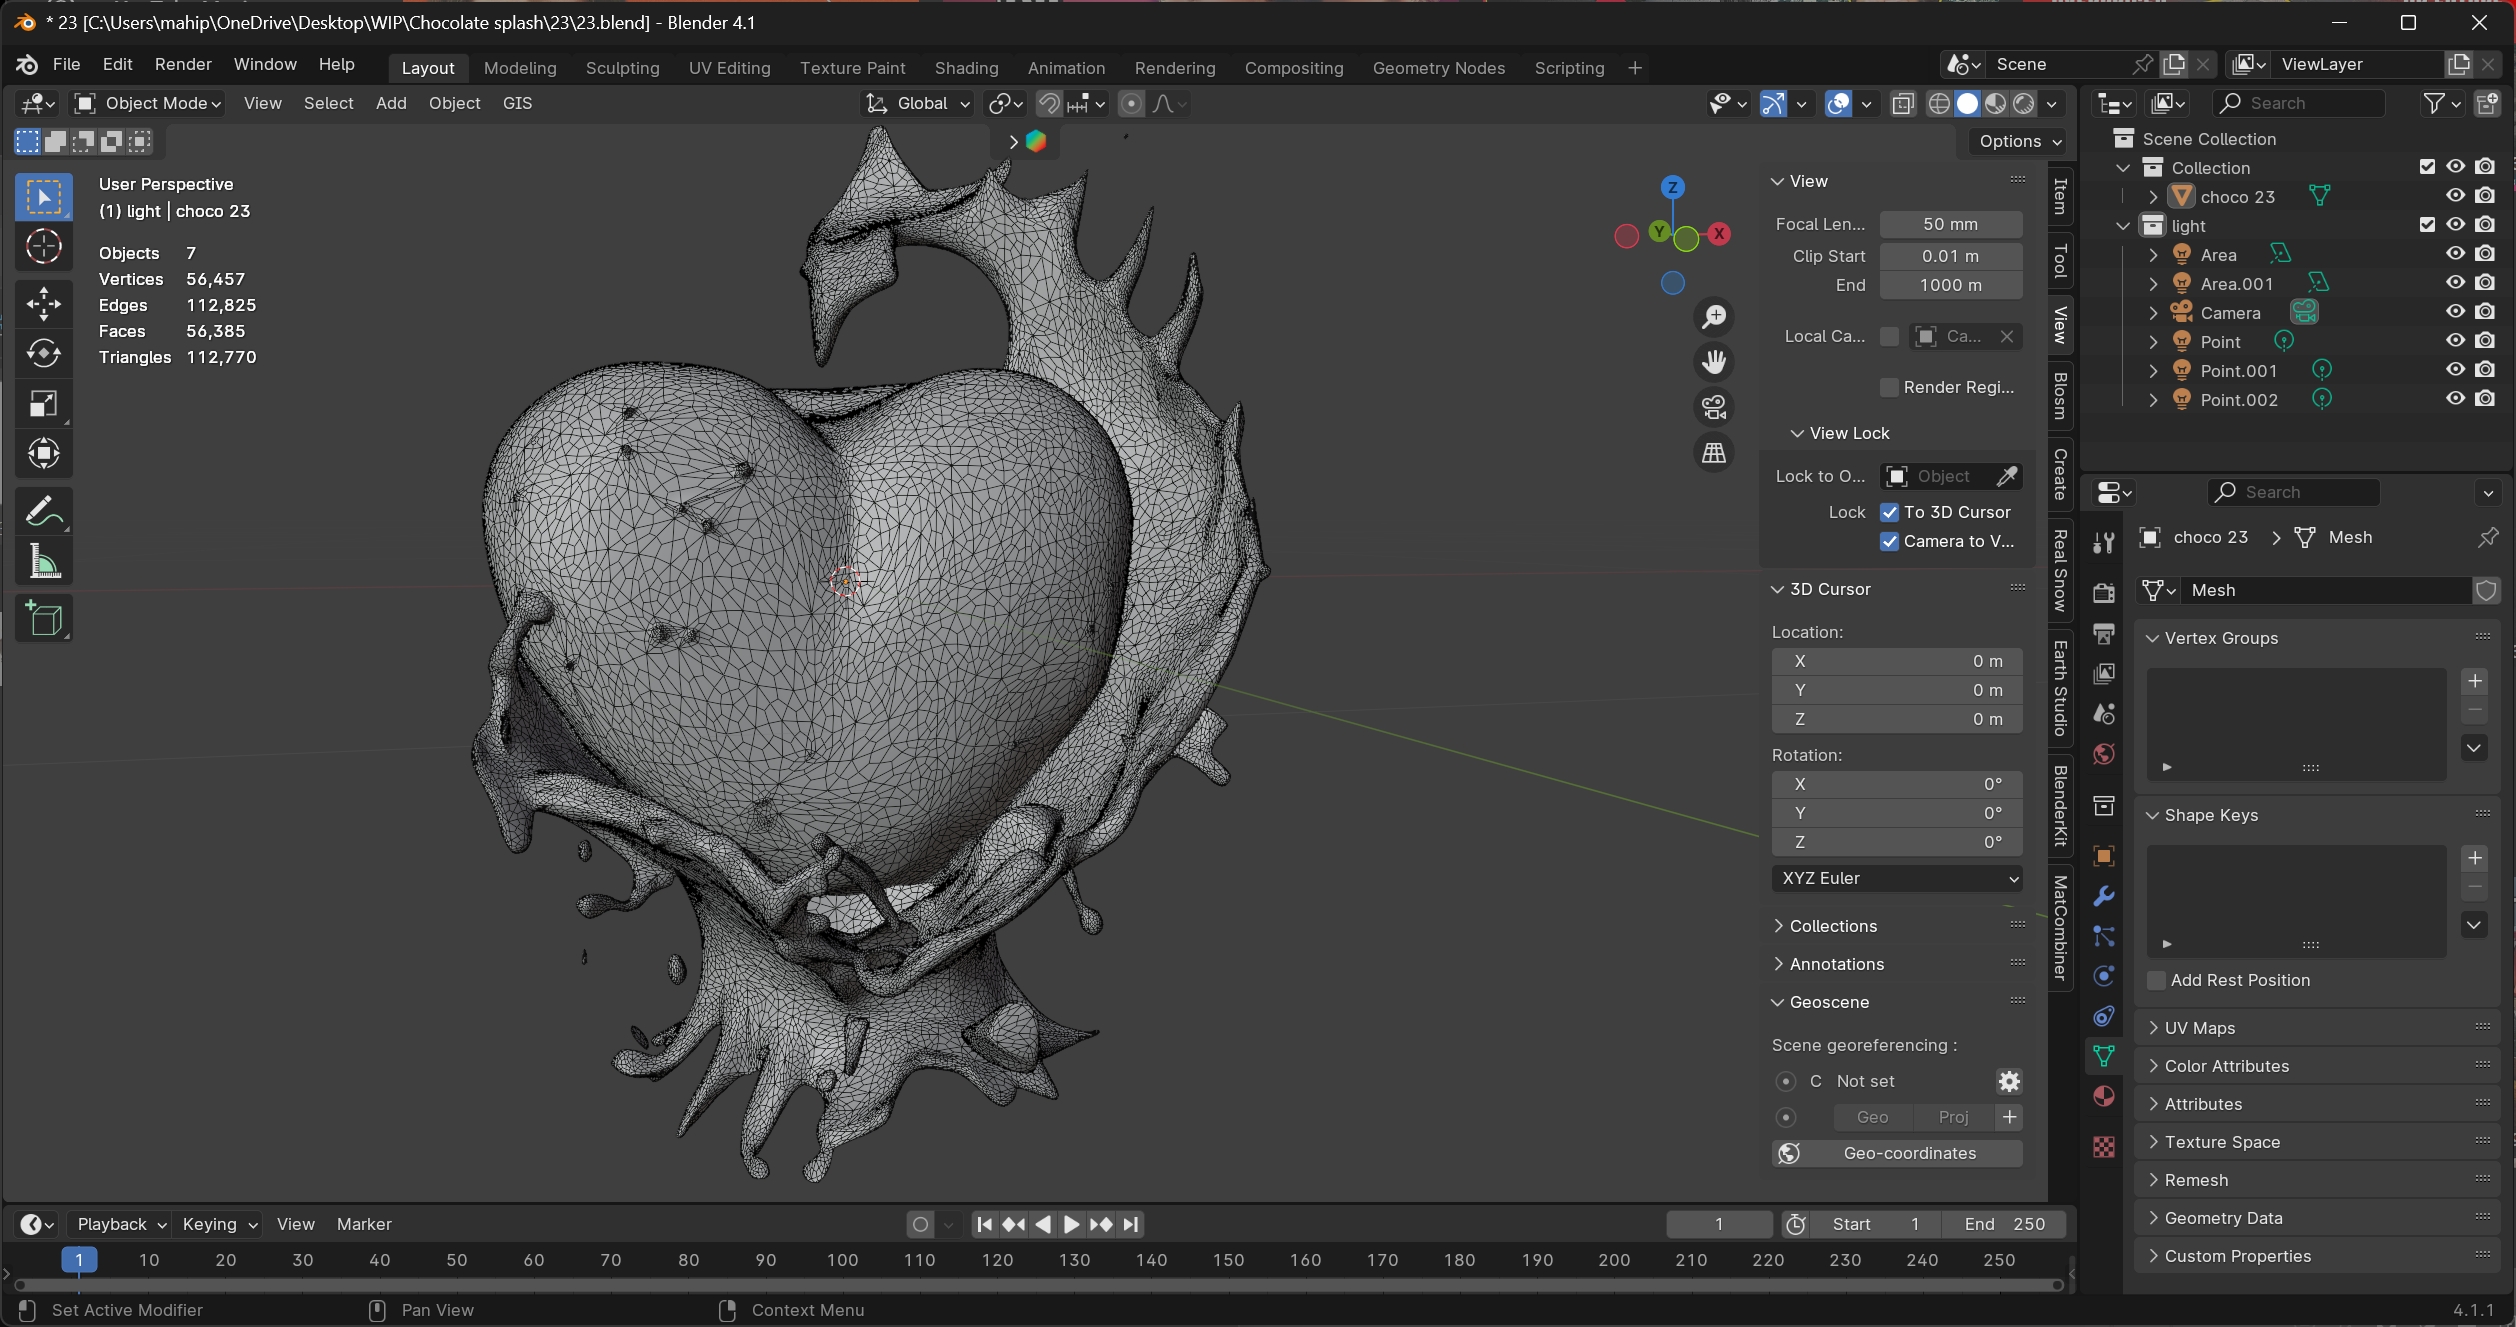Open the XYZ Euler rotation dropdown
The image size is (2516, 1327).
[x=1897, y=878]
